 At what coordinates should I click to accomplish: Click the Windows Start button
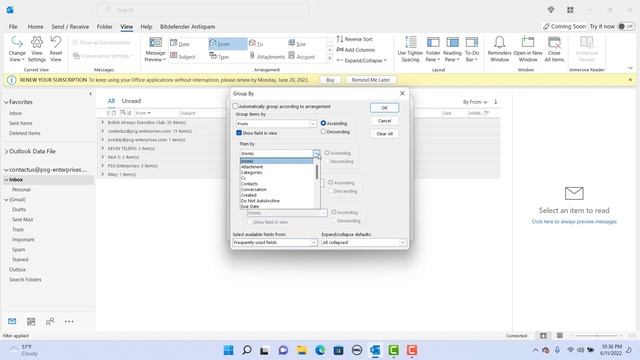(229, 350)
